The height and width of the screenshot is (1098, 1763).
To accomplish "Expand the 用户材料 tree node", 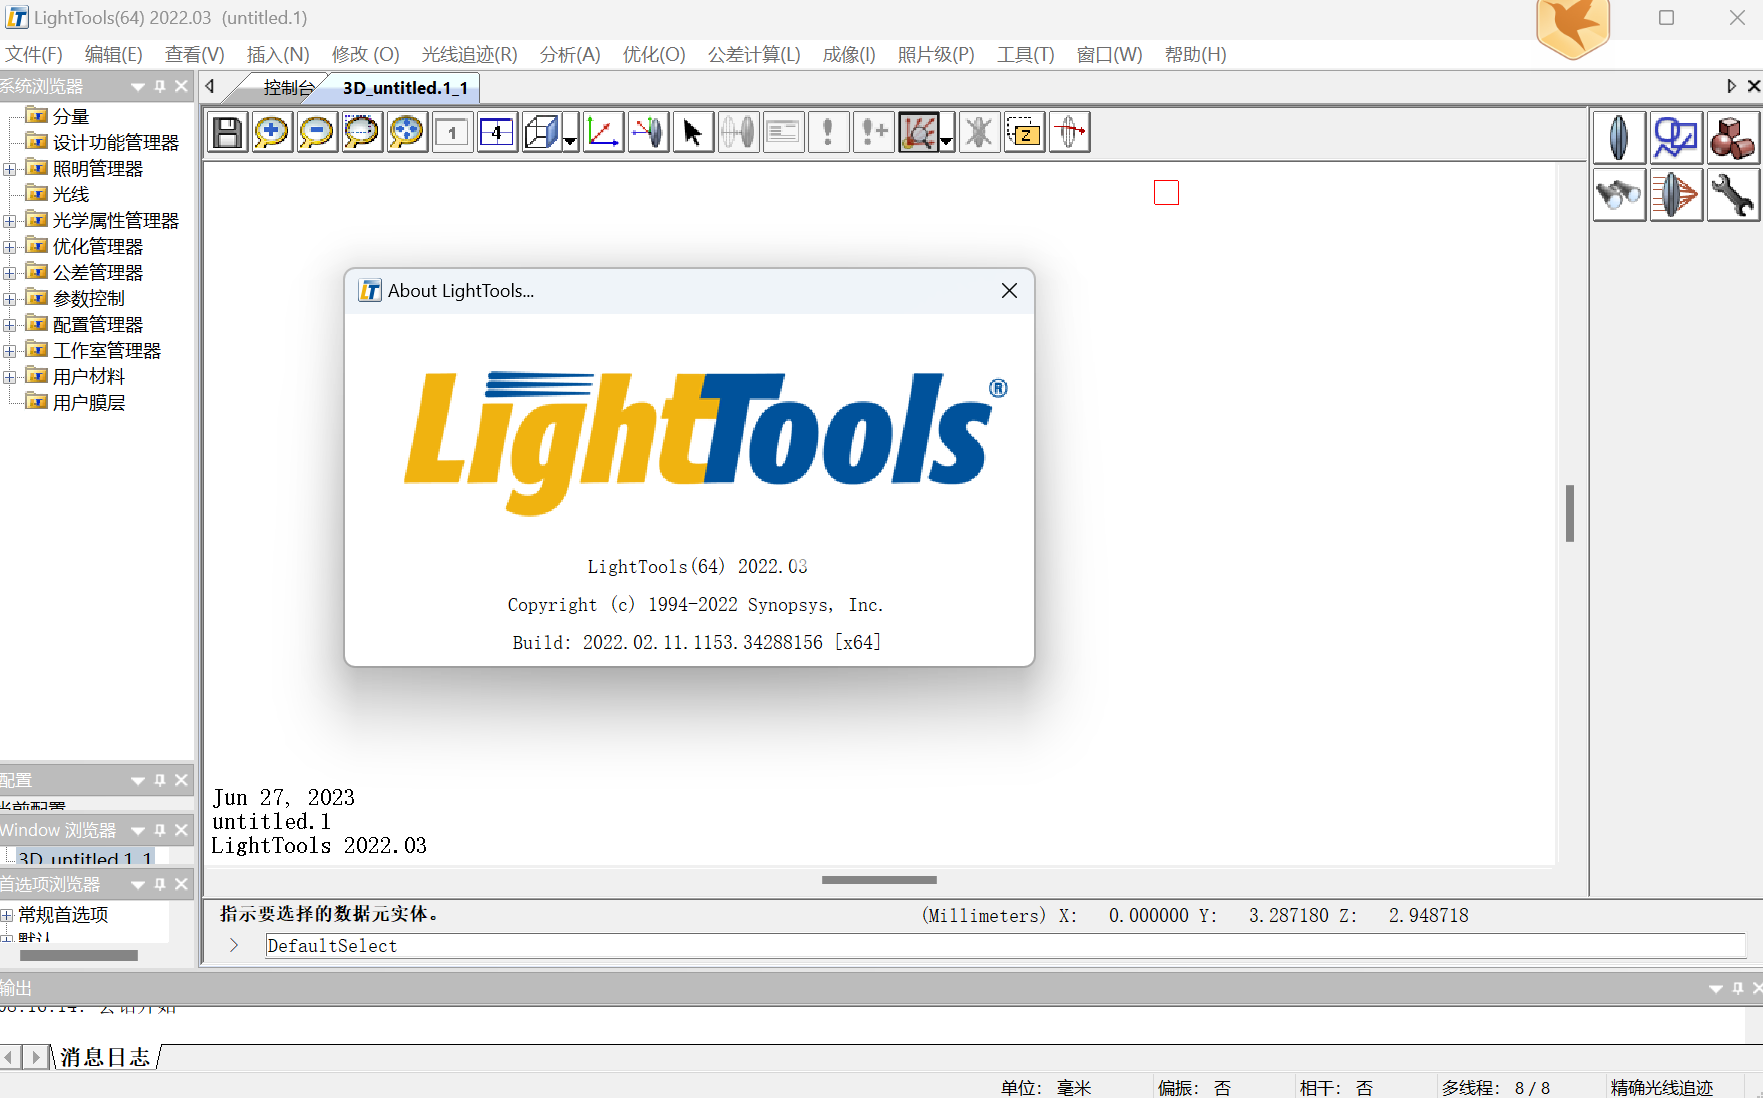I will (x=9, y=377).
